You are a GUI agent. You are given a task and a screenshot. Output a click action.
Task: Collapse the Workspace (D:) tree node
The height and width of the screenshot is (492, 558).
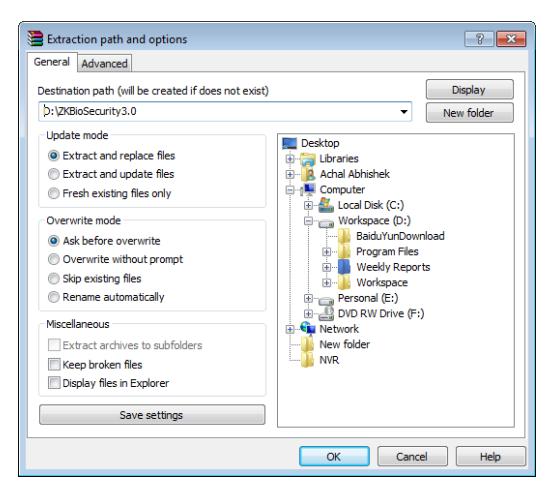pyautogui.click(x=308, y=221)
